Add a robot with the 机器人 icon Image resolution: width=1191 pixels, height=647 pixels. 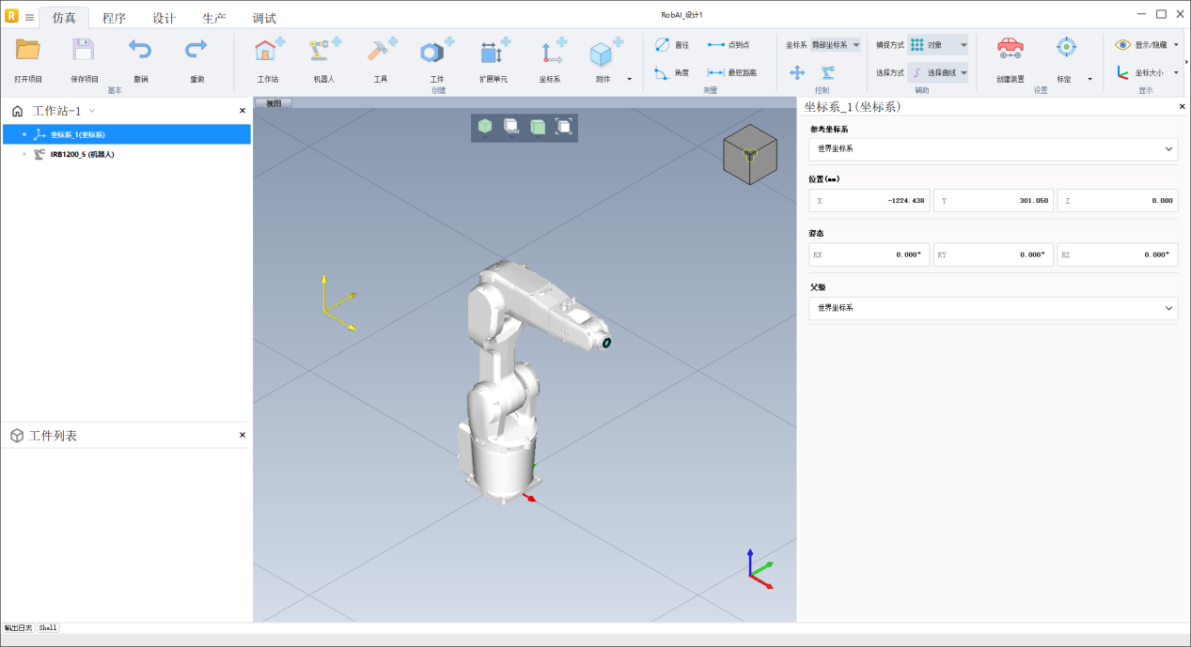pyautogui.click(x=324, y=52)
